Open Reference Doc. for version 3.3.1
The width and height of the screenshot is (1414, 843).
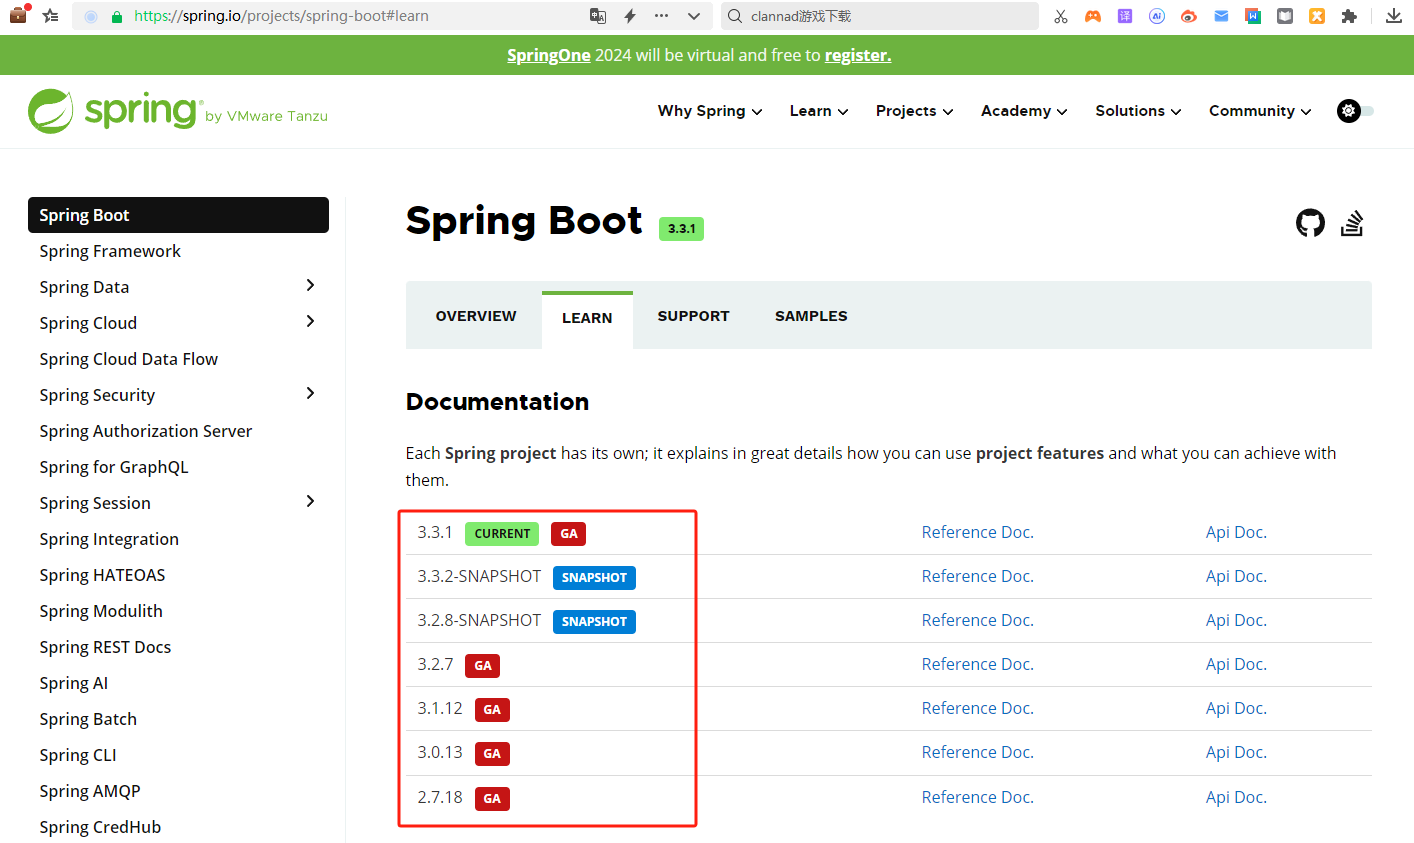tap(978, 533)
